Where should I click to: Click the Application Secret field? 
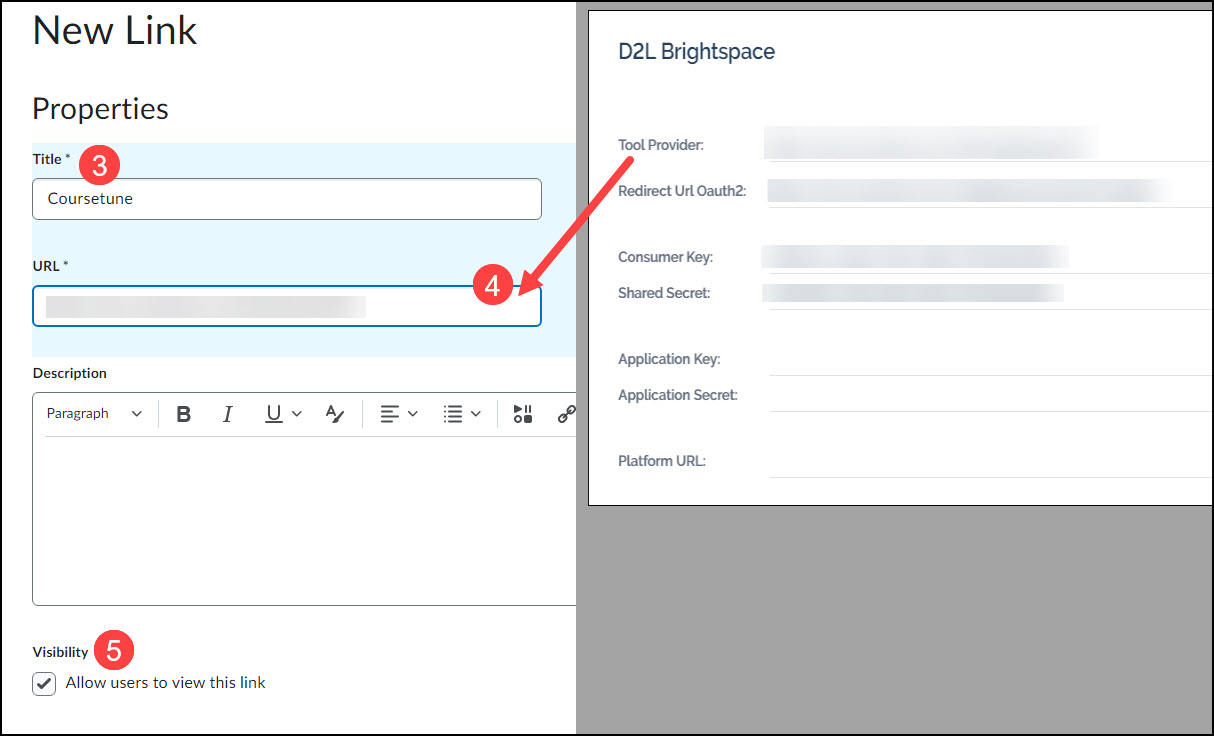click(990, 394)
